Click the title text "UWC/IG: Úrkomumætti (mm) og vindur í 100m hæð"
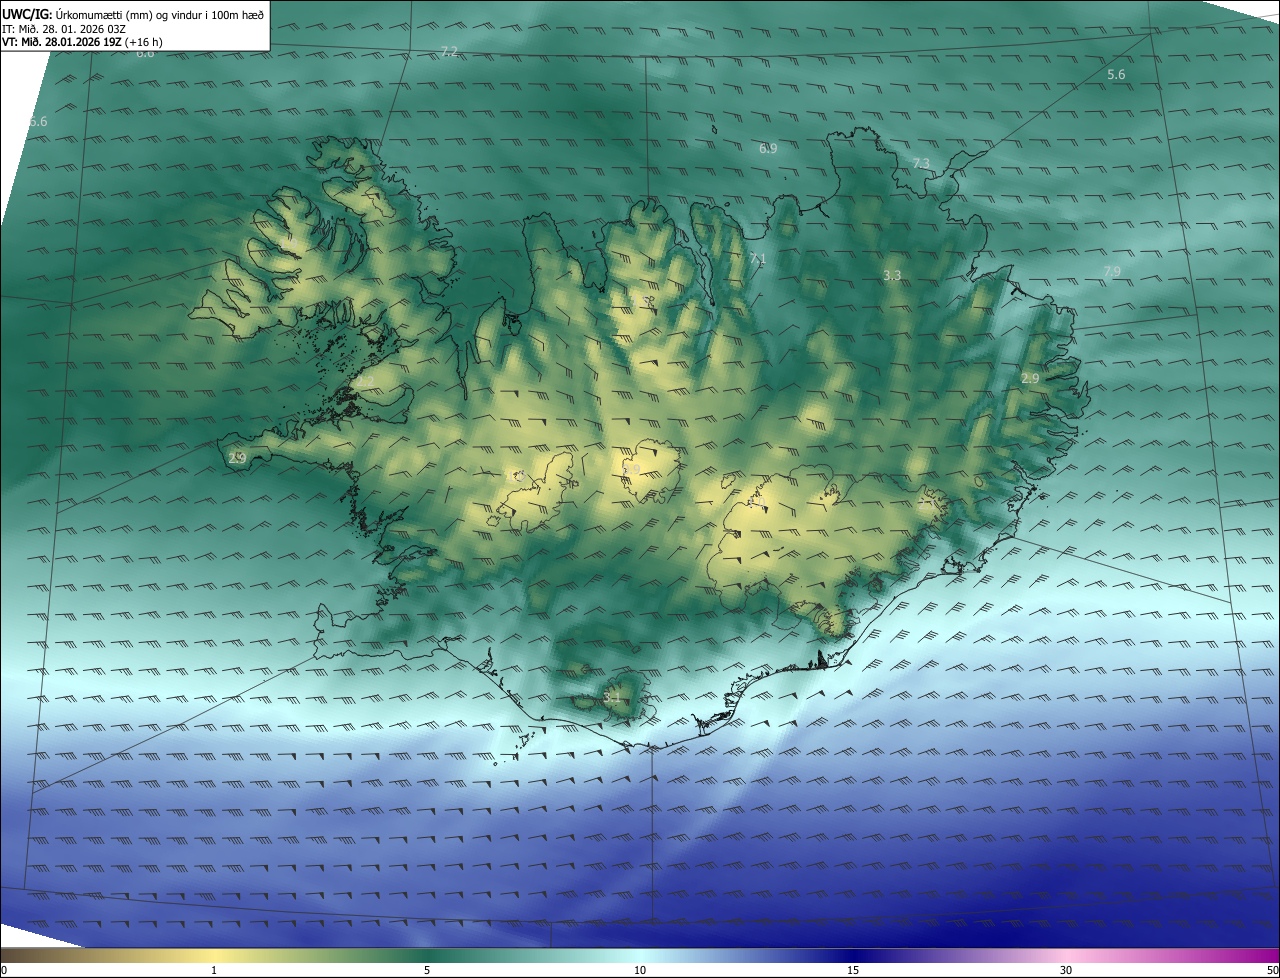The width and height of the screenshot is (1280, 978). 133,13
